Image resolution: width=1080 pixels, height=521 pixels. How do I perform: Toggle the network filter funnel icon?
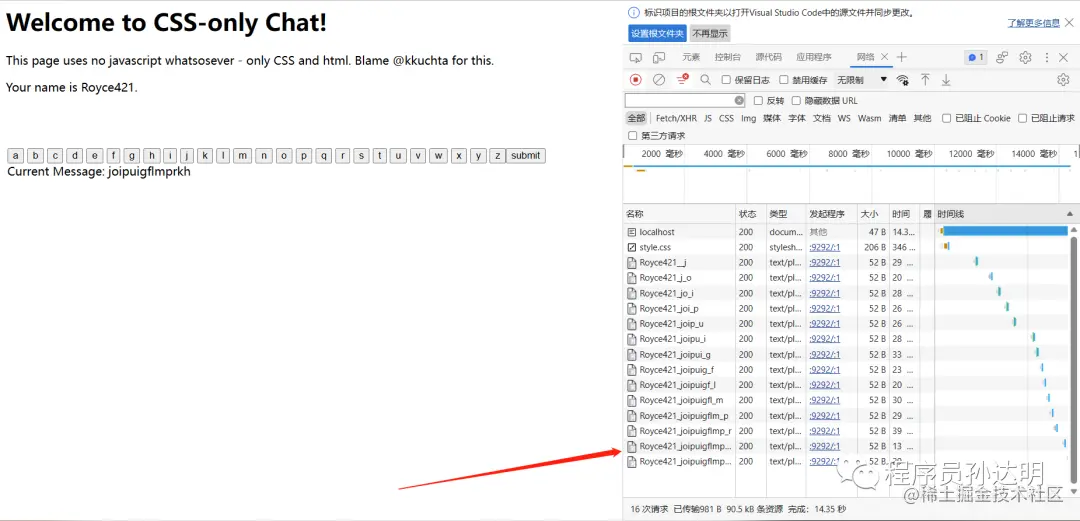point(682,80)
